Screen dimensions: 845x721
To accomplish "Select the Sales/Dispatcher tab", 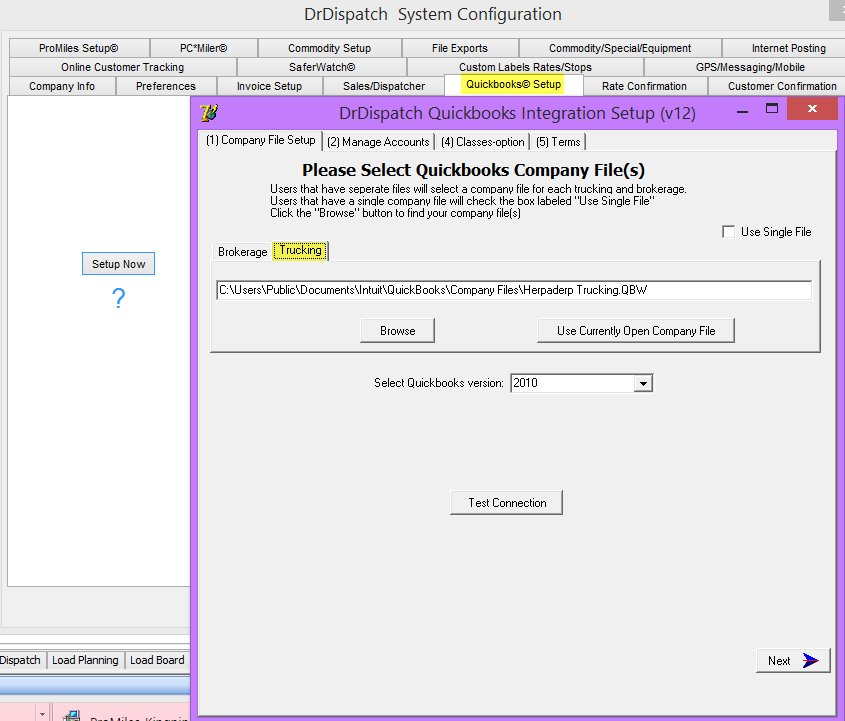I will pos(384,86).
